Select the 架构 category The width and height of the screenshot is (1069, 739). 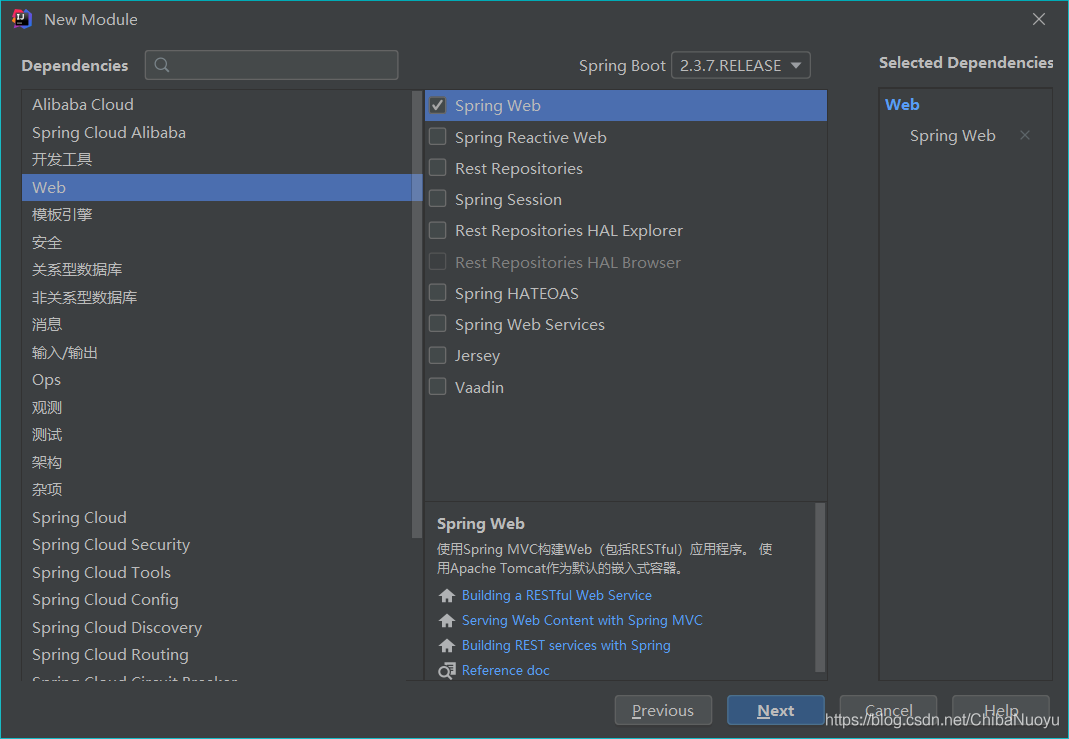point(217,462)
